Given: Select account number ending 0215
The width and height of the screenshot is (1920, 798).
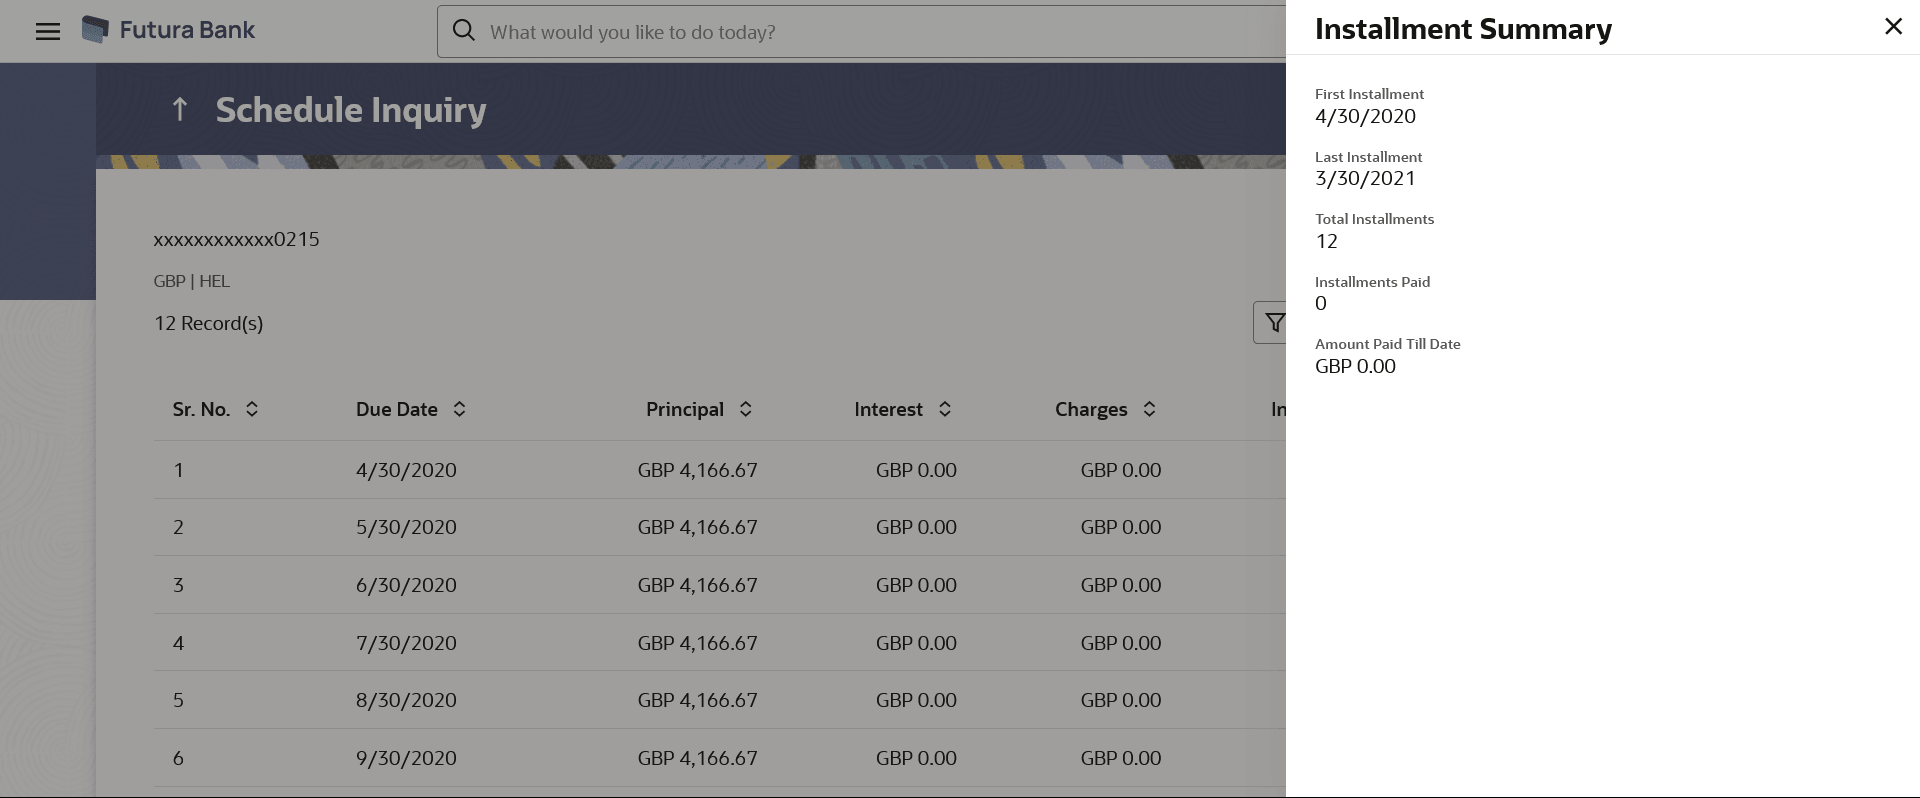Looking at the screenshot, I should coord(237,240).
